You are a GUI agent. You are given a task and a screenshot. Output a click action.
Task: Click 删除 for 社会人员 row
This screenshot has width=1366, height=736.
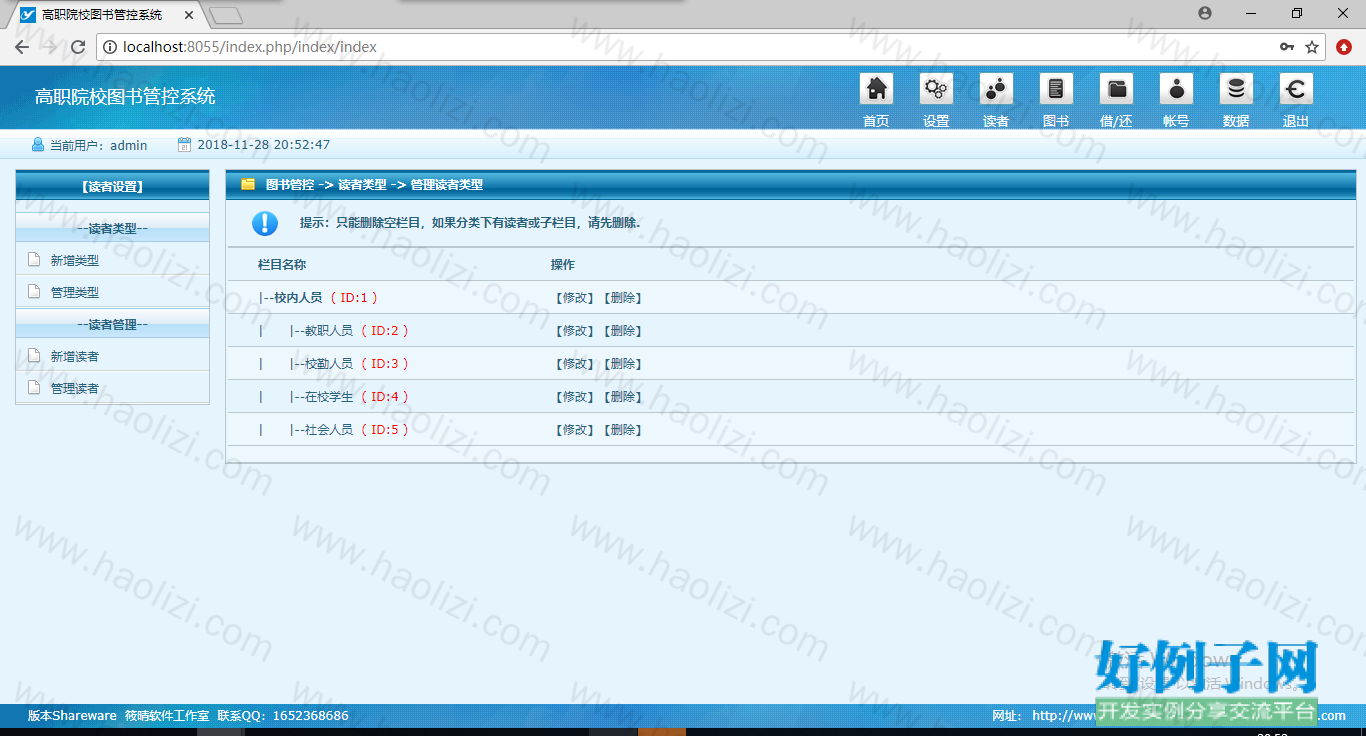click(x=622, y=430)
